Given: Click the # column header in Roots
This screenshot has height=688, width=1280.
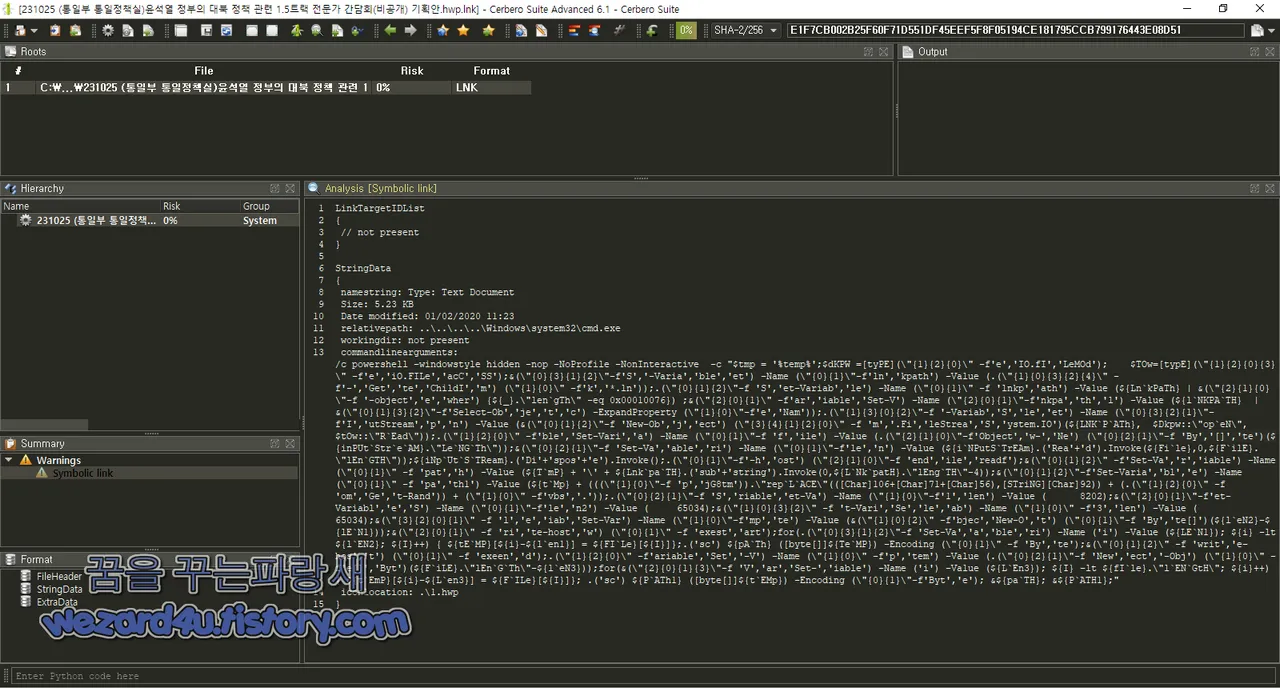Looking at the screenshot, I should [18, 71].
